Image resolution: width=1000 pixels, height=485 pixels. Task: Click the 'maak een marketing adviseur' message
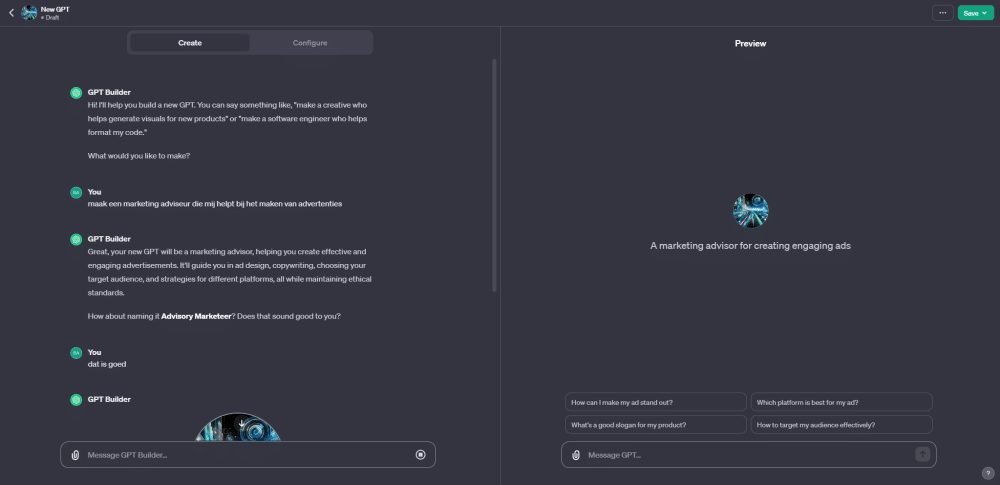coord(215,204)
